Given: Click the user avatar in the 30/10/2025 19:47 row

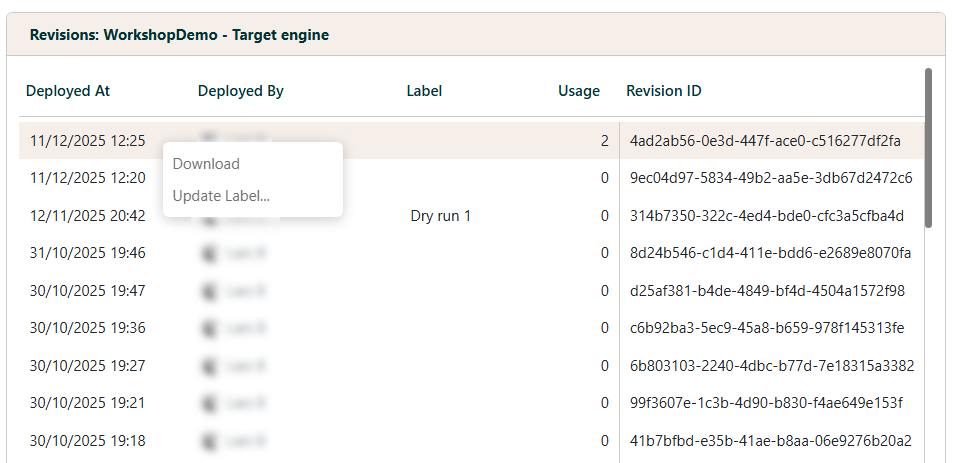Looking at the screenshot, I should pos(210,291).
